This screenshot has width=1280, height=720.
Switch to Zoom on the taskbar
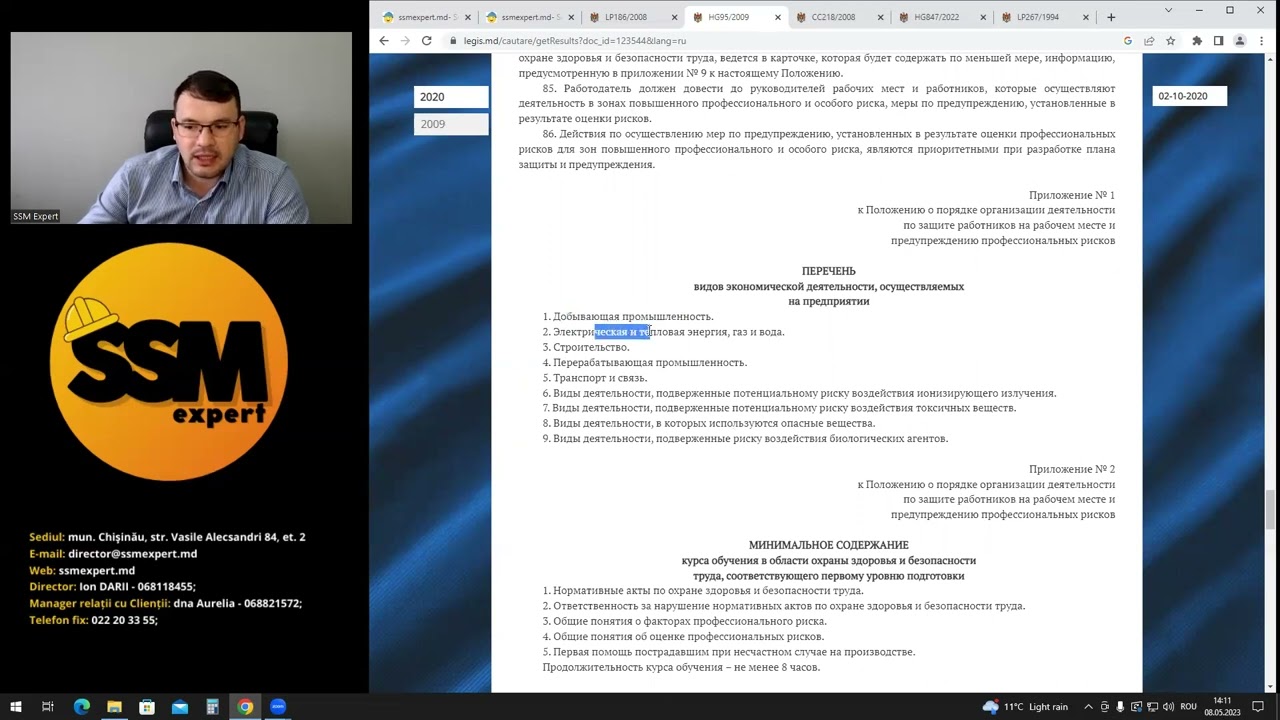click(x=278, y=707)
